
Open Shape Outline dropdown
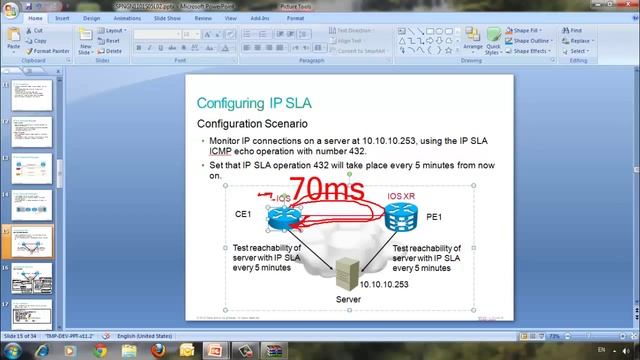tap(529, 41)
